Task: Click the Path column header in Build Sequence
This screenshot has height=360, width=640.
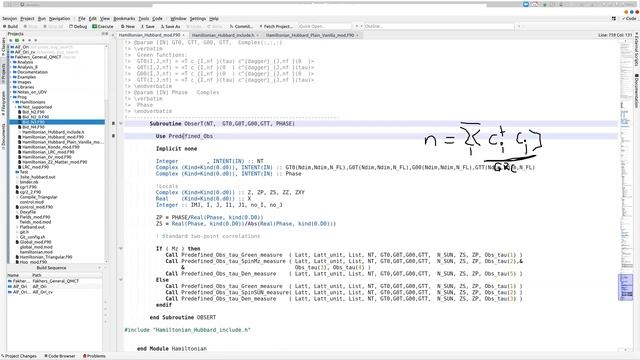Action: (x=37, y=275)
